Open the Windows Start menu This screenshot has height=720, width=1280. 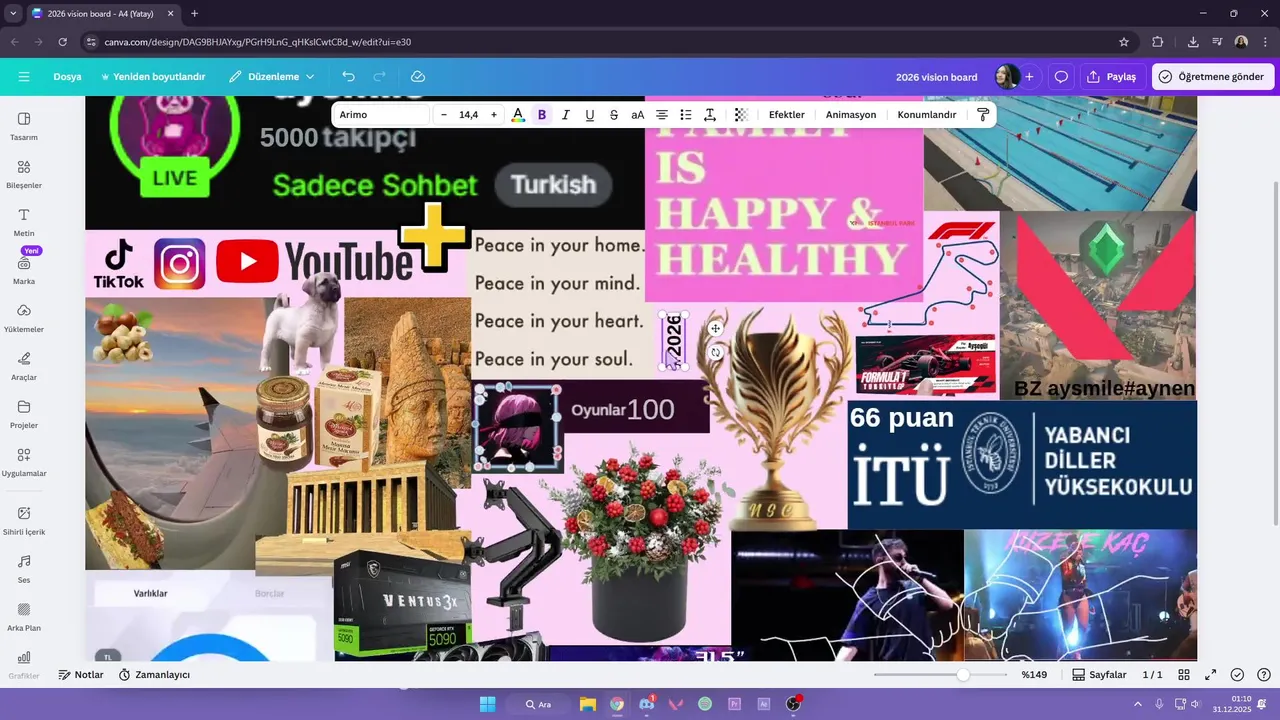point(487,704)
